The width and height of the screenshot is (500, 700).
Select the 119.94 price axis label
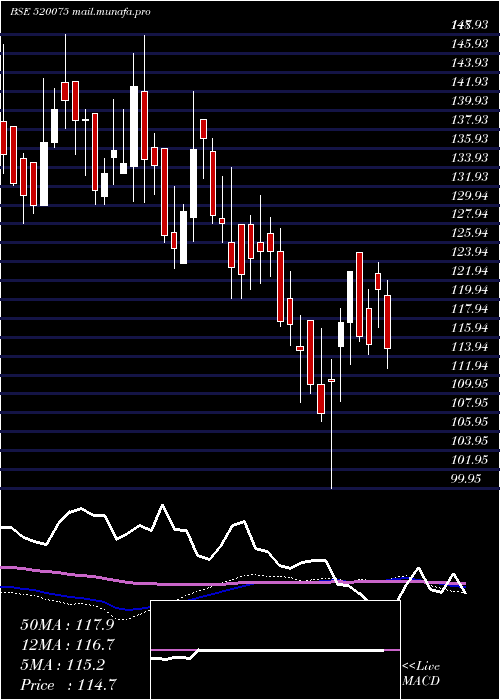pyautogui.click(x=469, y=290)
